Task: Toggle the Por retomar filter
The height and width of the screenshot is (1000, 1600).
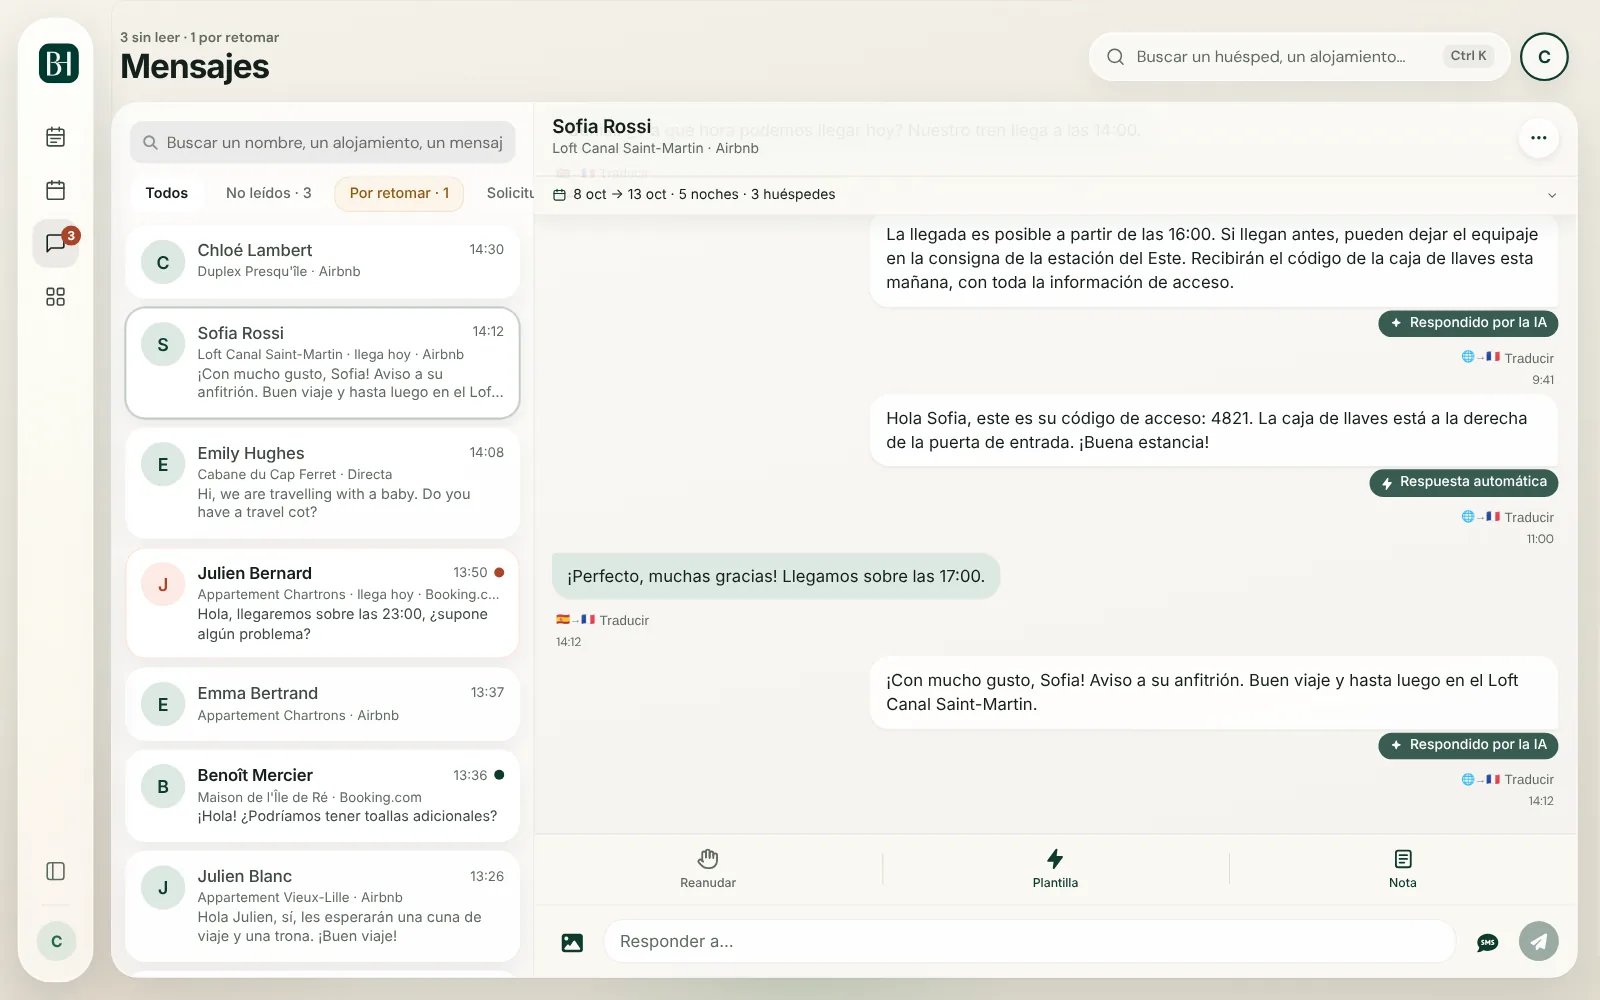Action: click(x=399, y=193)
